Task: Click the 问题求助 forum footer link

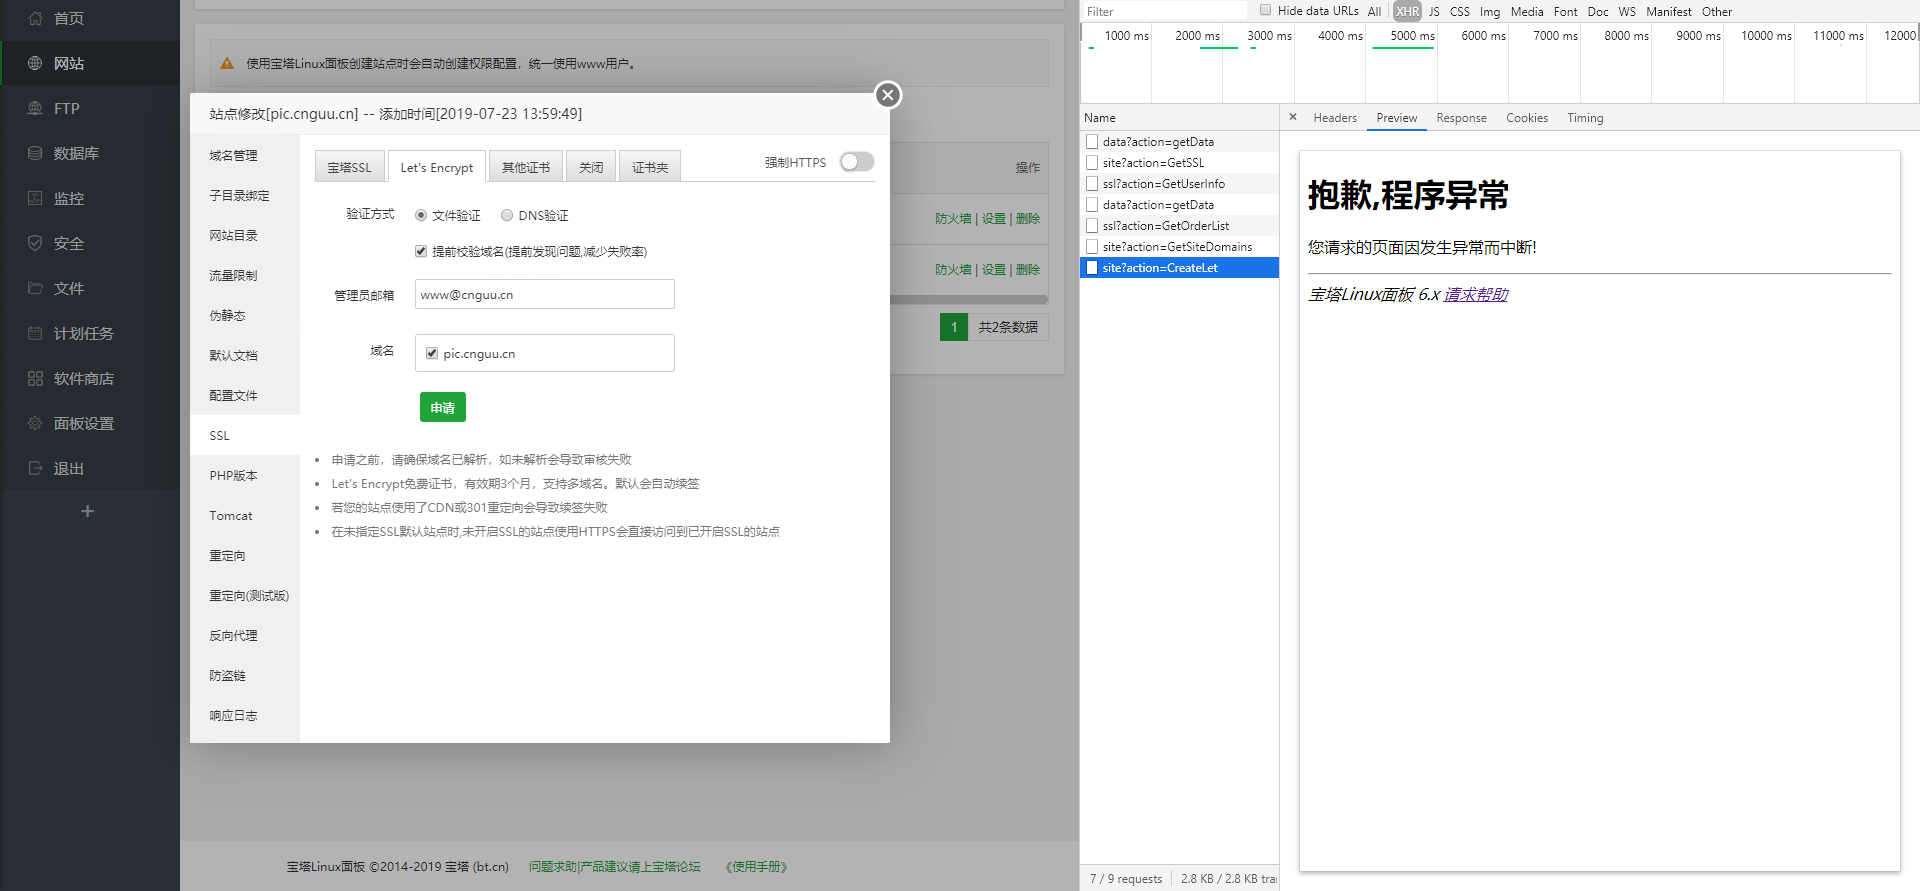Action: 615,867
